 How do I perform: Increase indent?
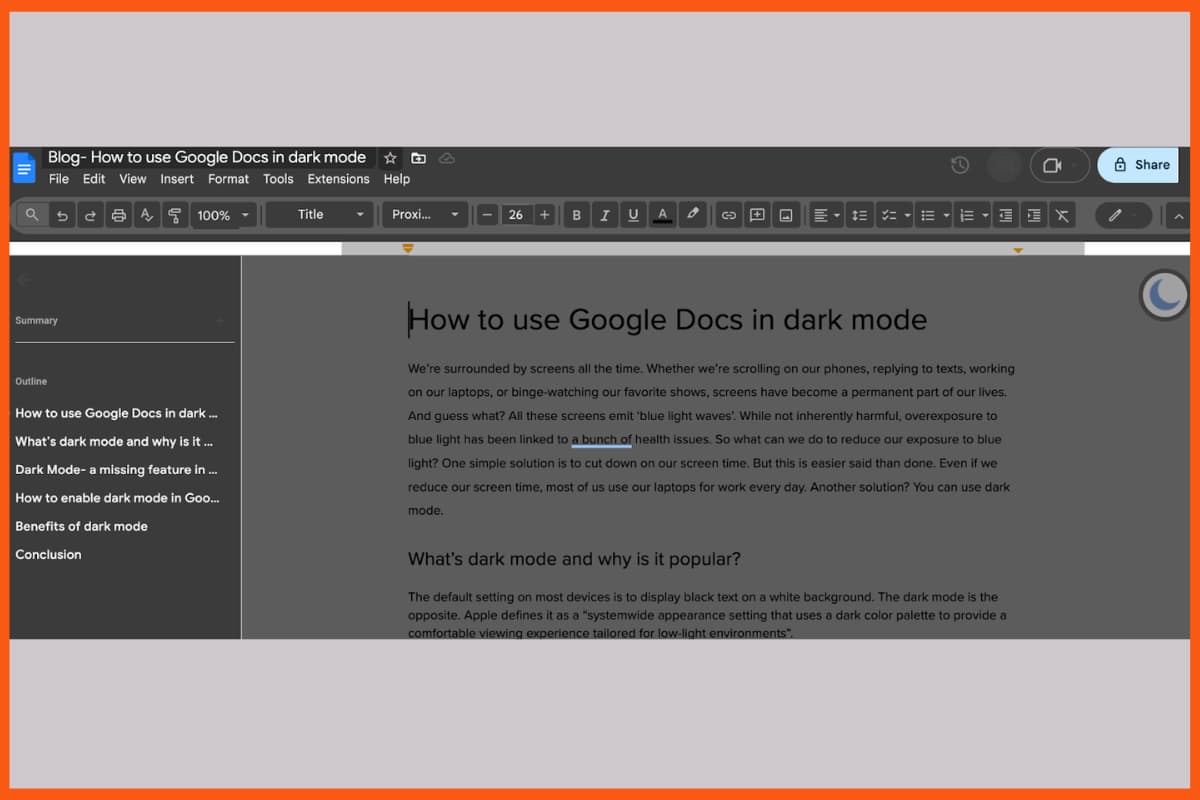point(1034,215)
